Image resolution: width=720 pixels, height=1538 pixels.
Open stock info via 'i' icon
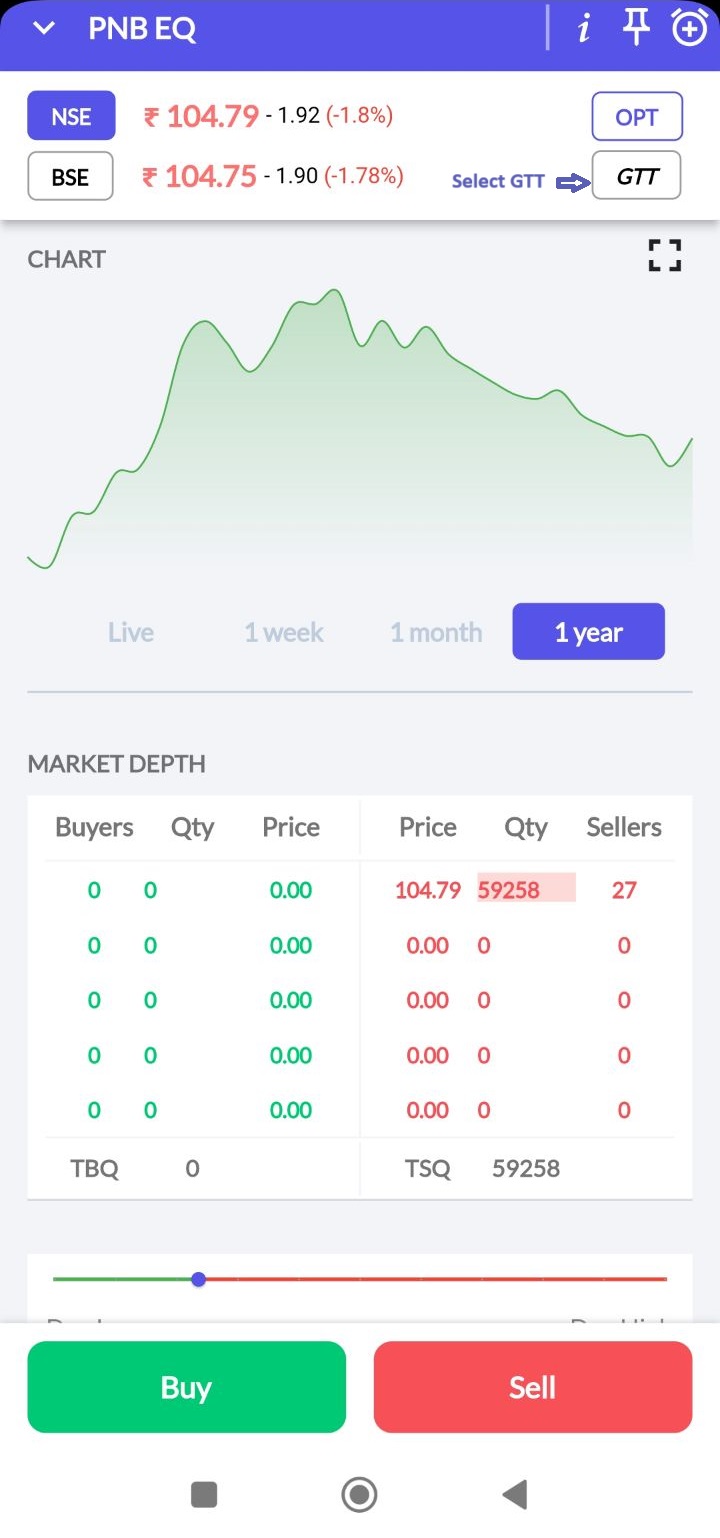click(584, 29)
